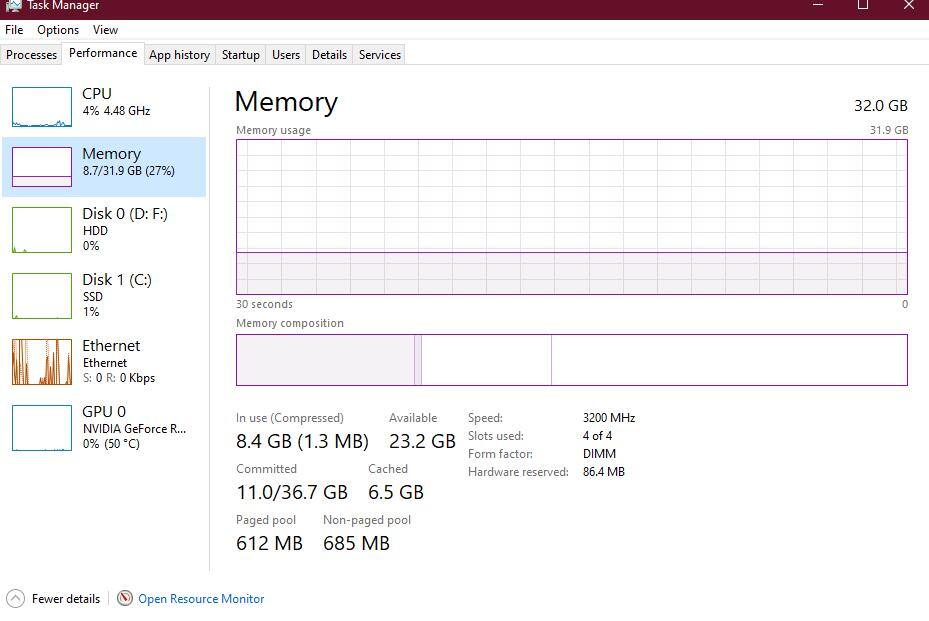
Task: Click the CPU mini graph thumbnail
Action: (x=42, y=107)
